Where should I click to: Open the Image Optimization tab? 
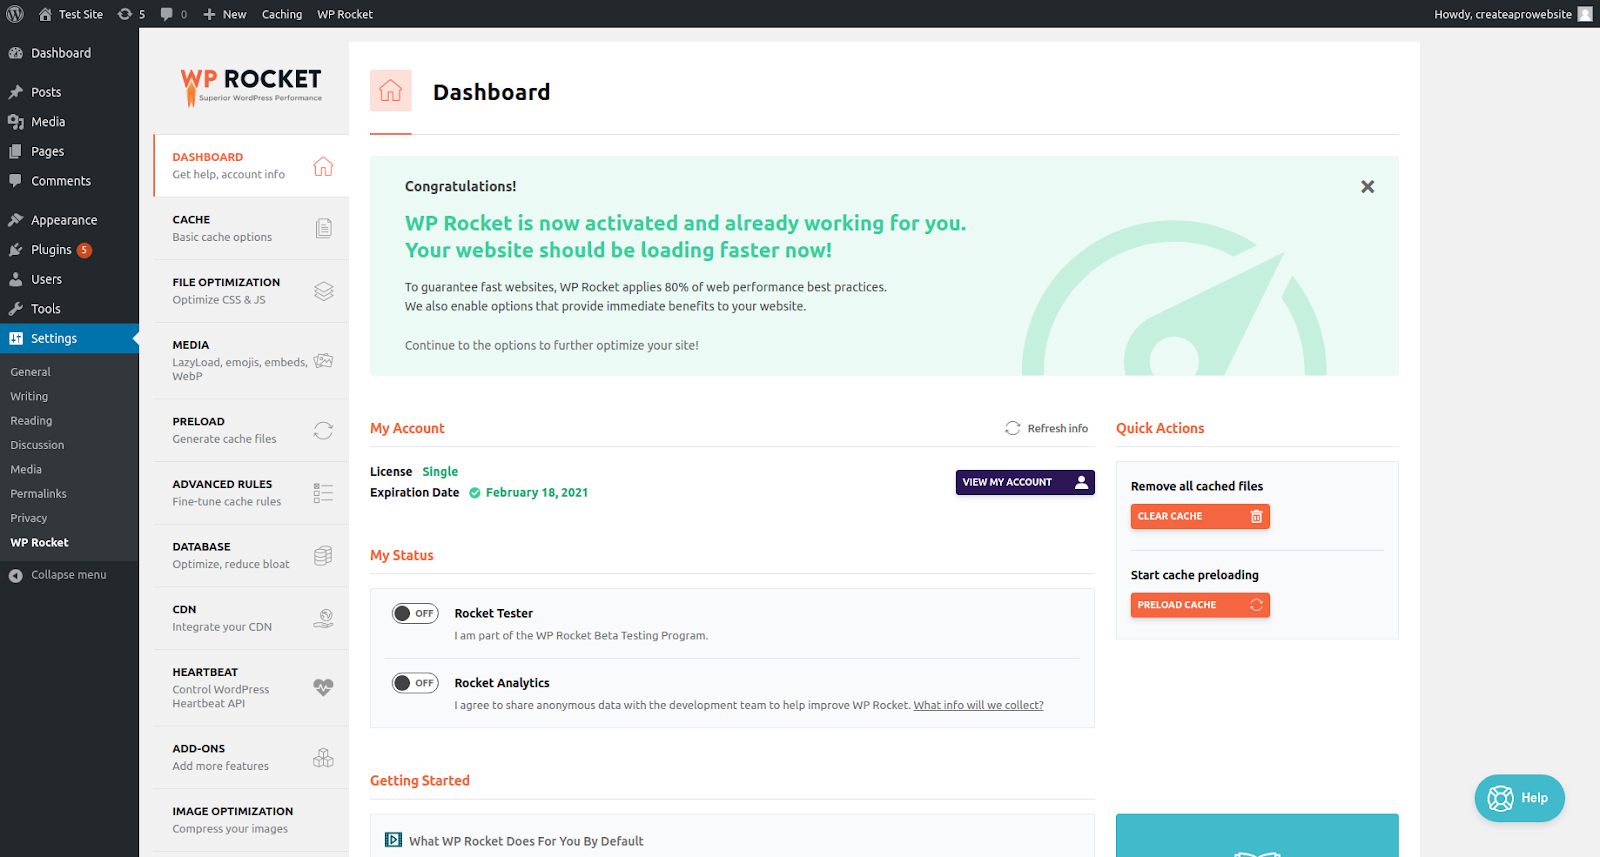[x=251, y=820]
